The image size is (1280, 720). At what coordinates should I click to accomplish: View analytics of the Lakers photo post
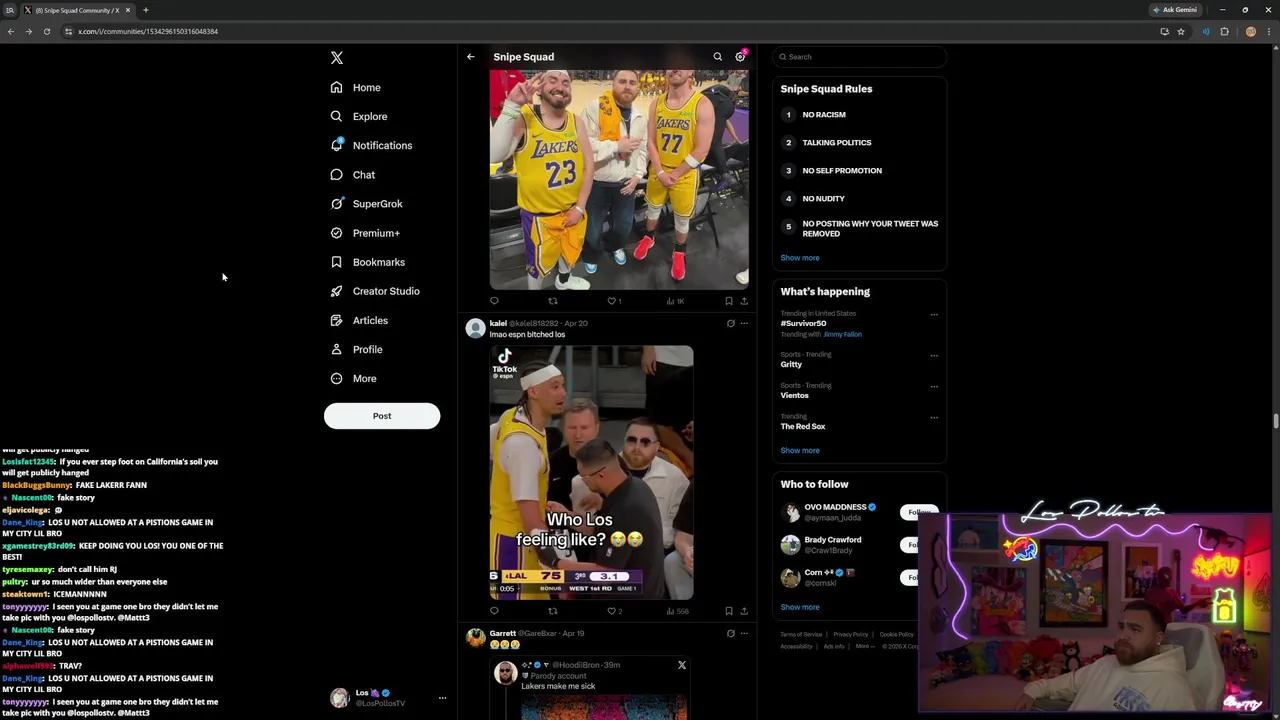point(677,300)
